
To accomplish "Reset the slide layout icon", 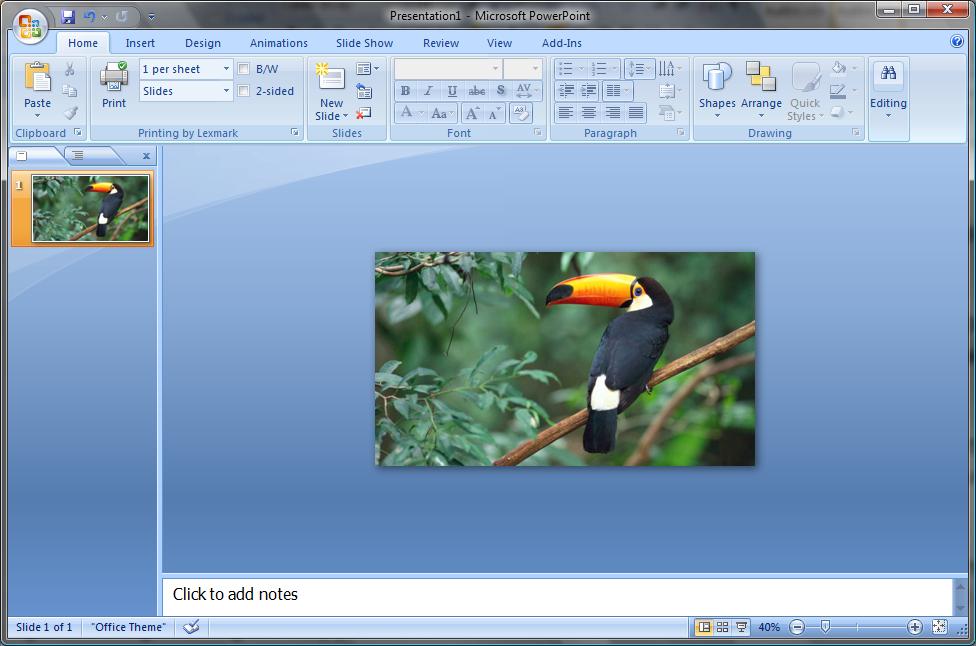I will [x=364, y=91].
